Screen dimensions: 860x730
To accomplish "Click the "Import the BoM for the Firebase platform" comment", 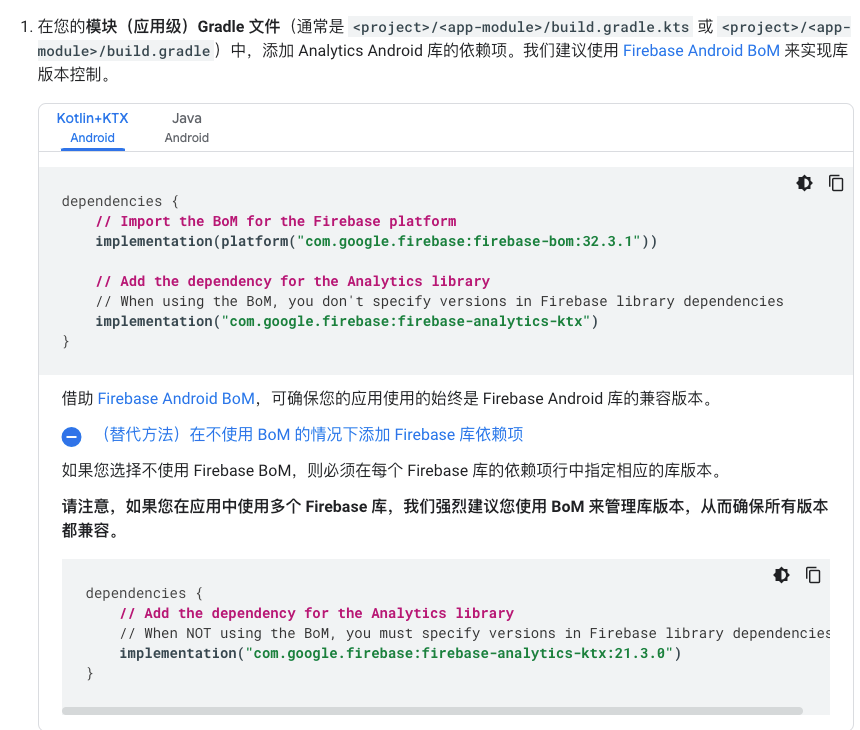I will 276,222.
